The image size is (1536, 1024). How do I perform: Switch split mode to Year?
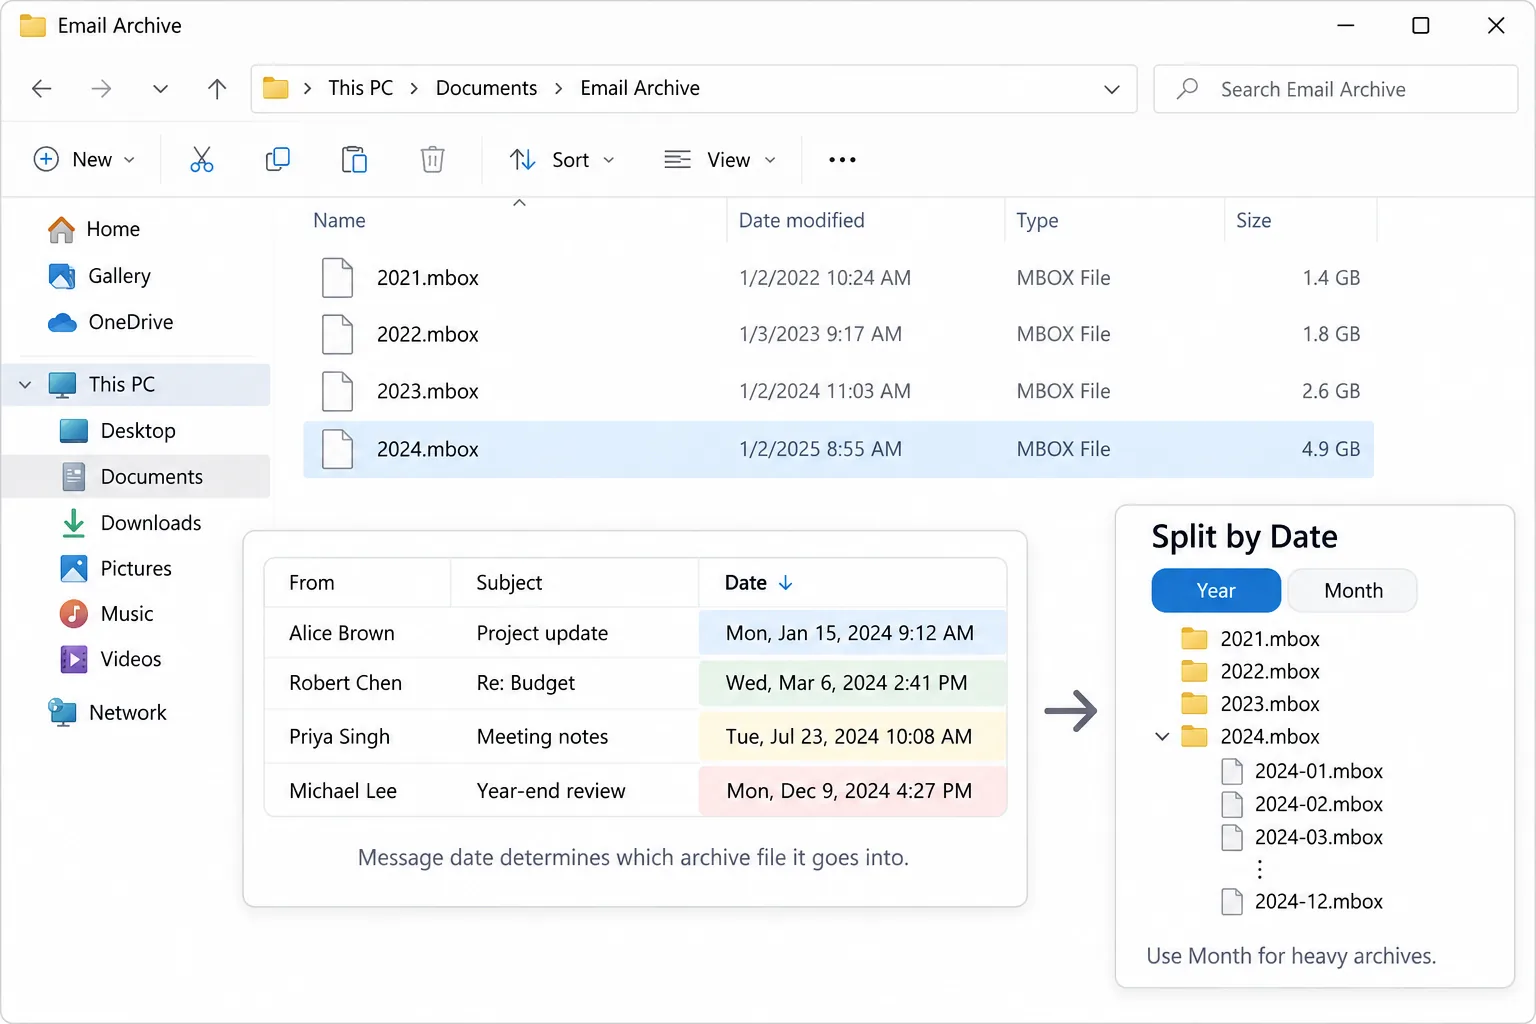1216,591
